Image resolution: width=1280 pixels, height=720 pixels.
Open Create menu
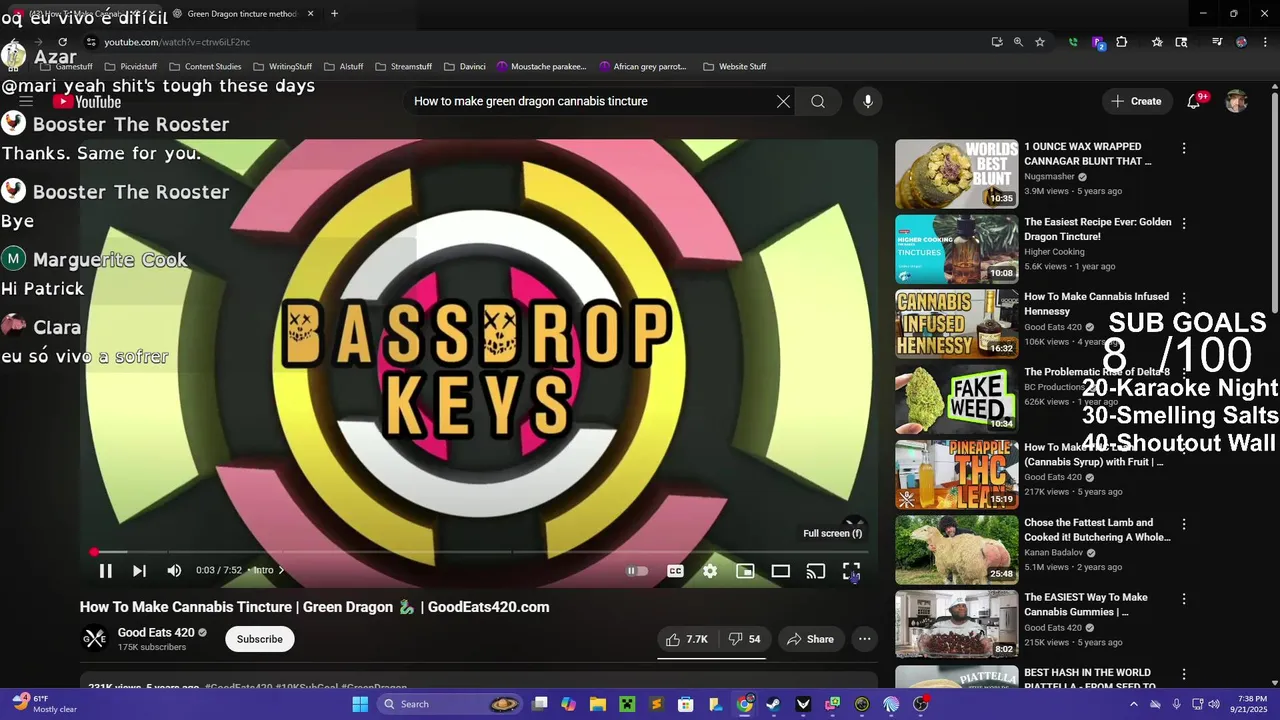[x=1136, y=101]
